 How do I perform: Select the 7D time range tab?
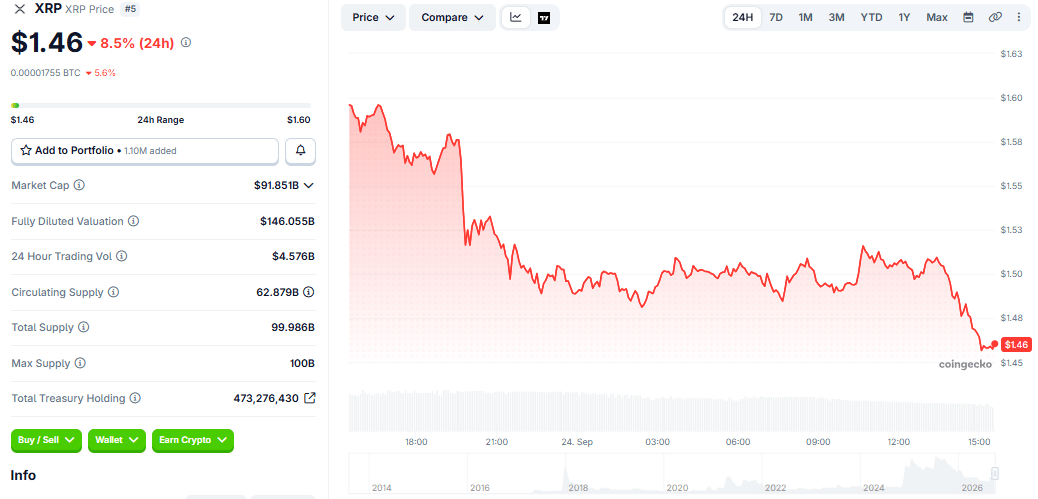776,17
